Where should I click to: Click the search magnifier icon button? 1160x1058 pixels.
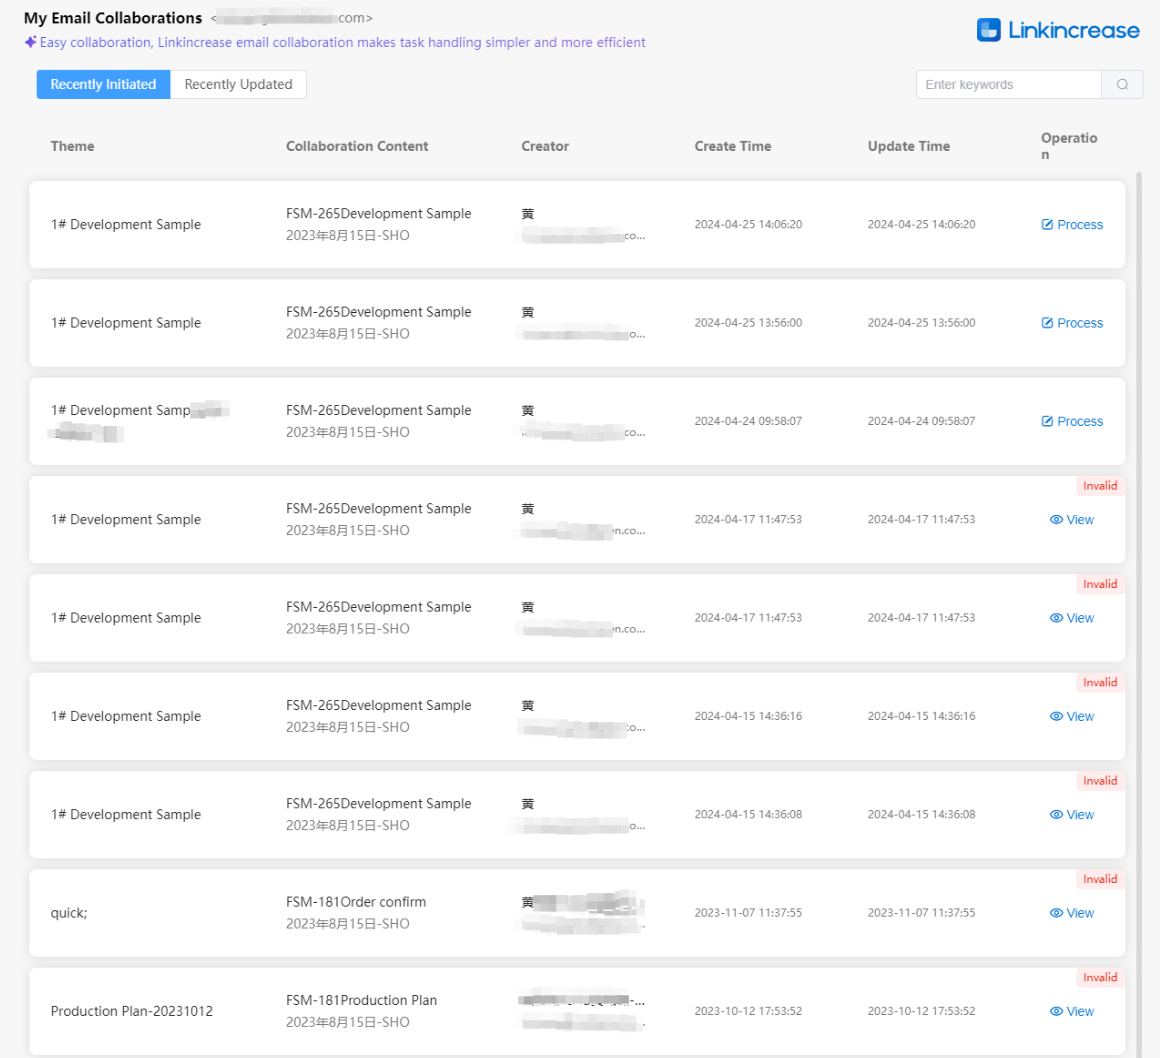click(1122, 85)
